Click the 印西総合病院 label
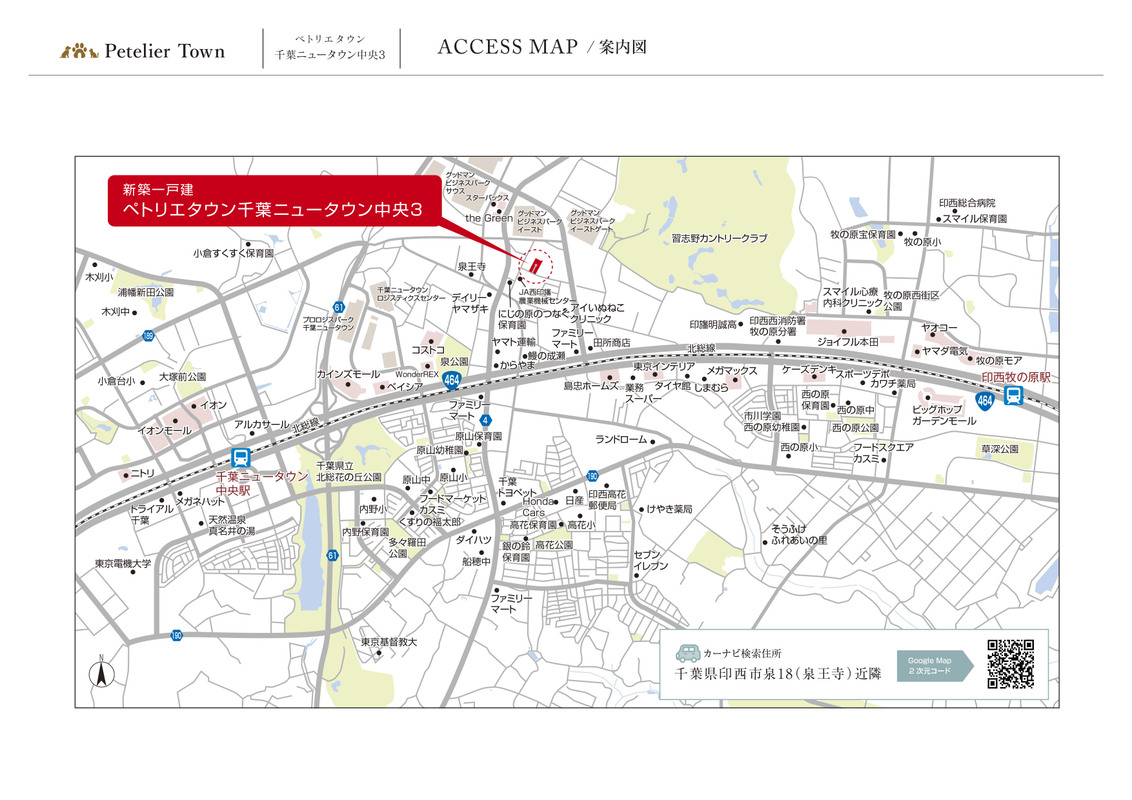 coord(967,203)
